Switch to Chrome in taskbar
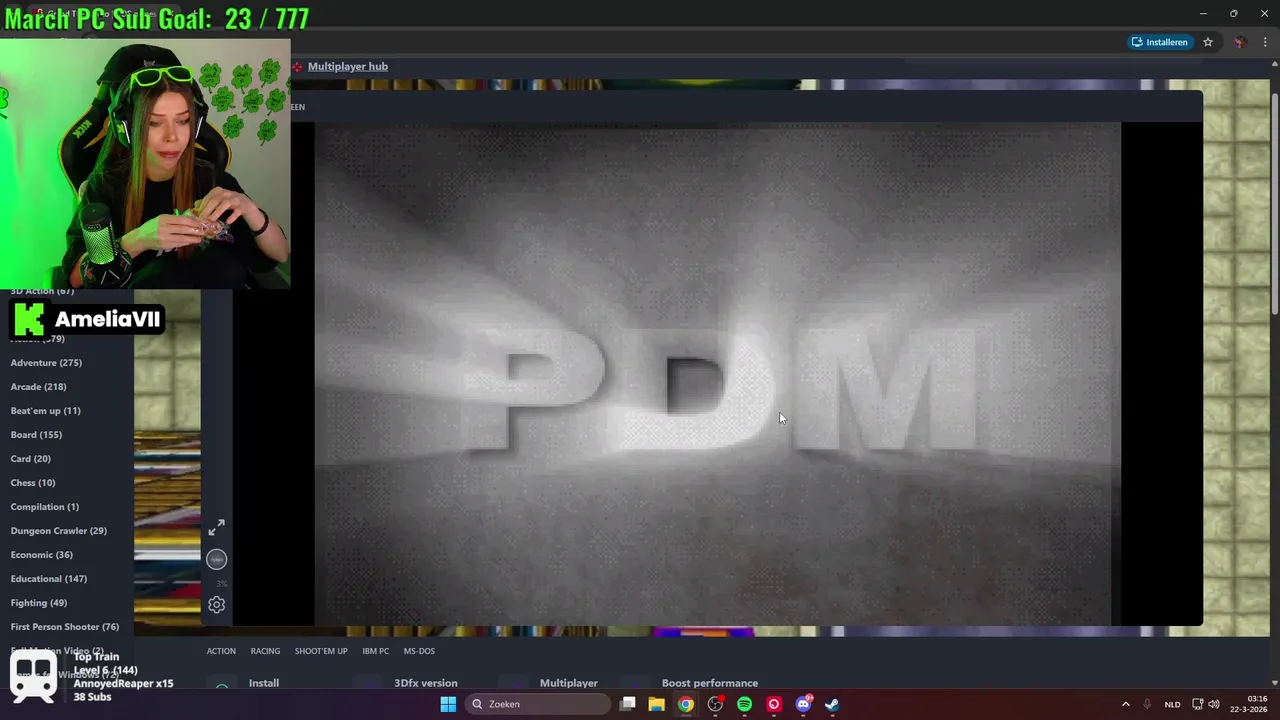 tap(686, 704)
